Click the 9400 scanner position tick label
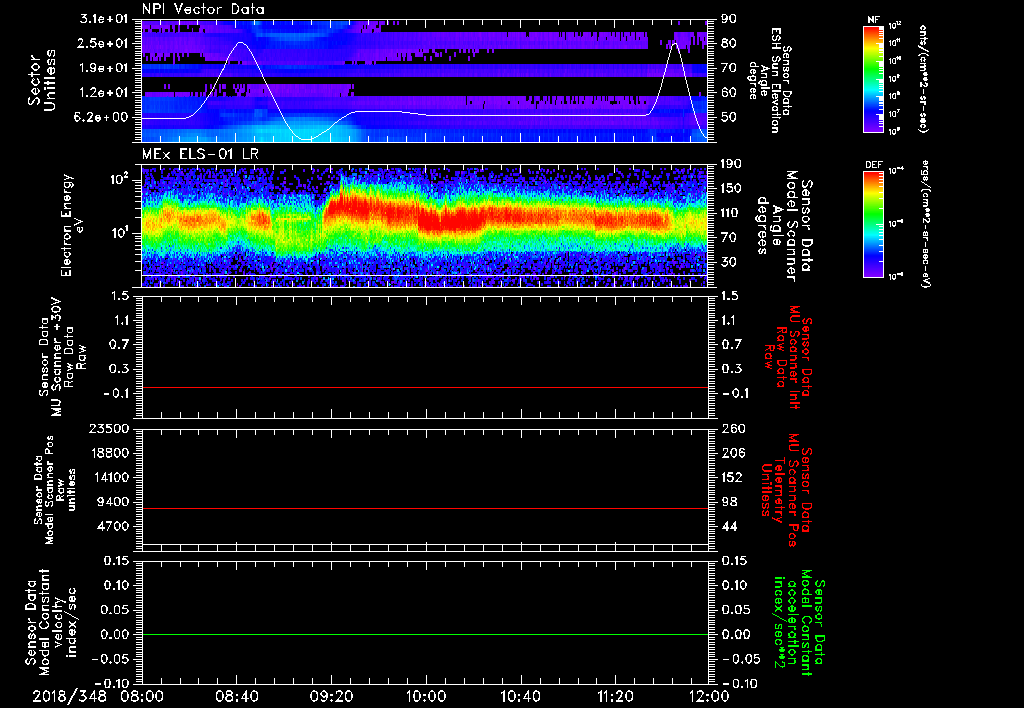This screenshot has height=708, width=1024. (115, 502)
